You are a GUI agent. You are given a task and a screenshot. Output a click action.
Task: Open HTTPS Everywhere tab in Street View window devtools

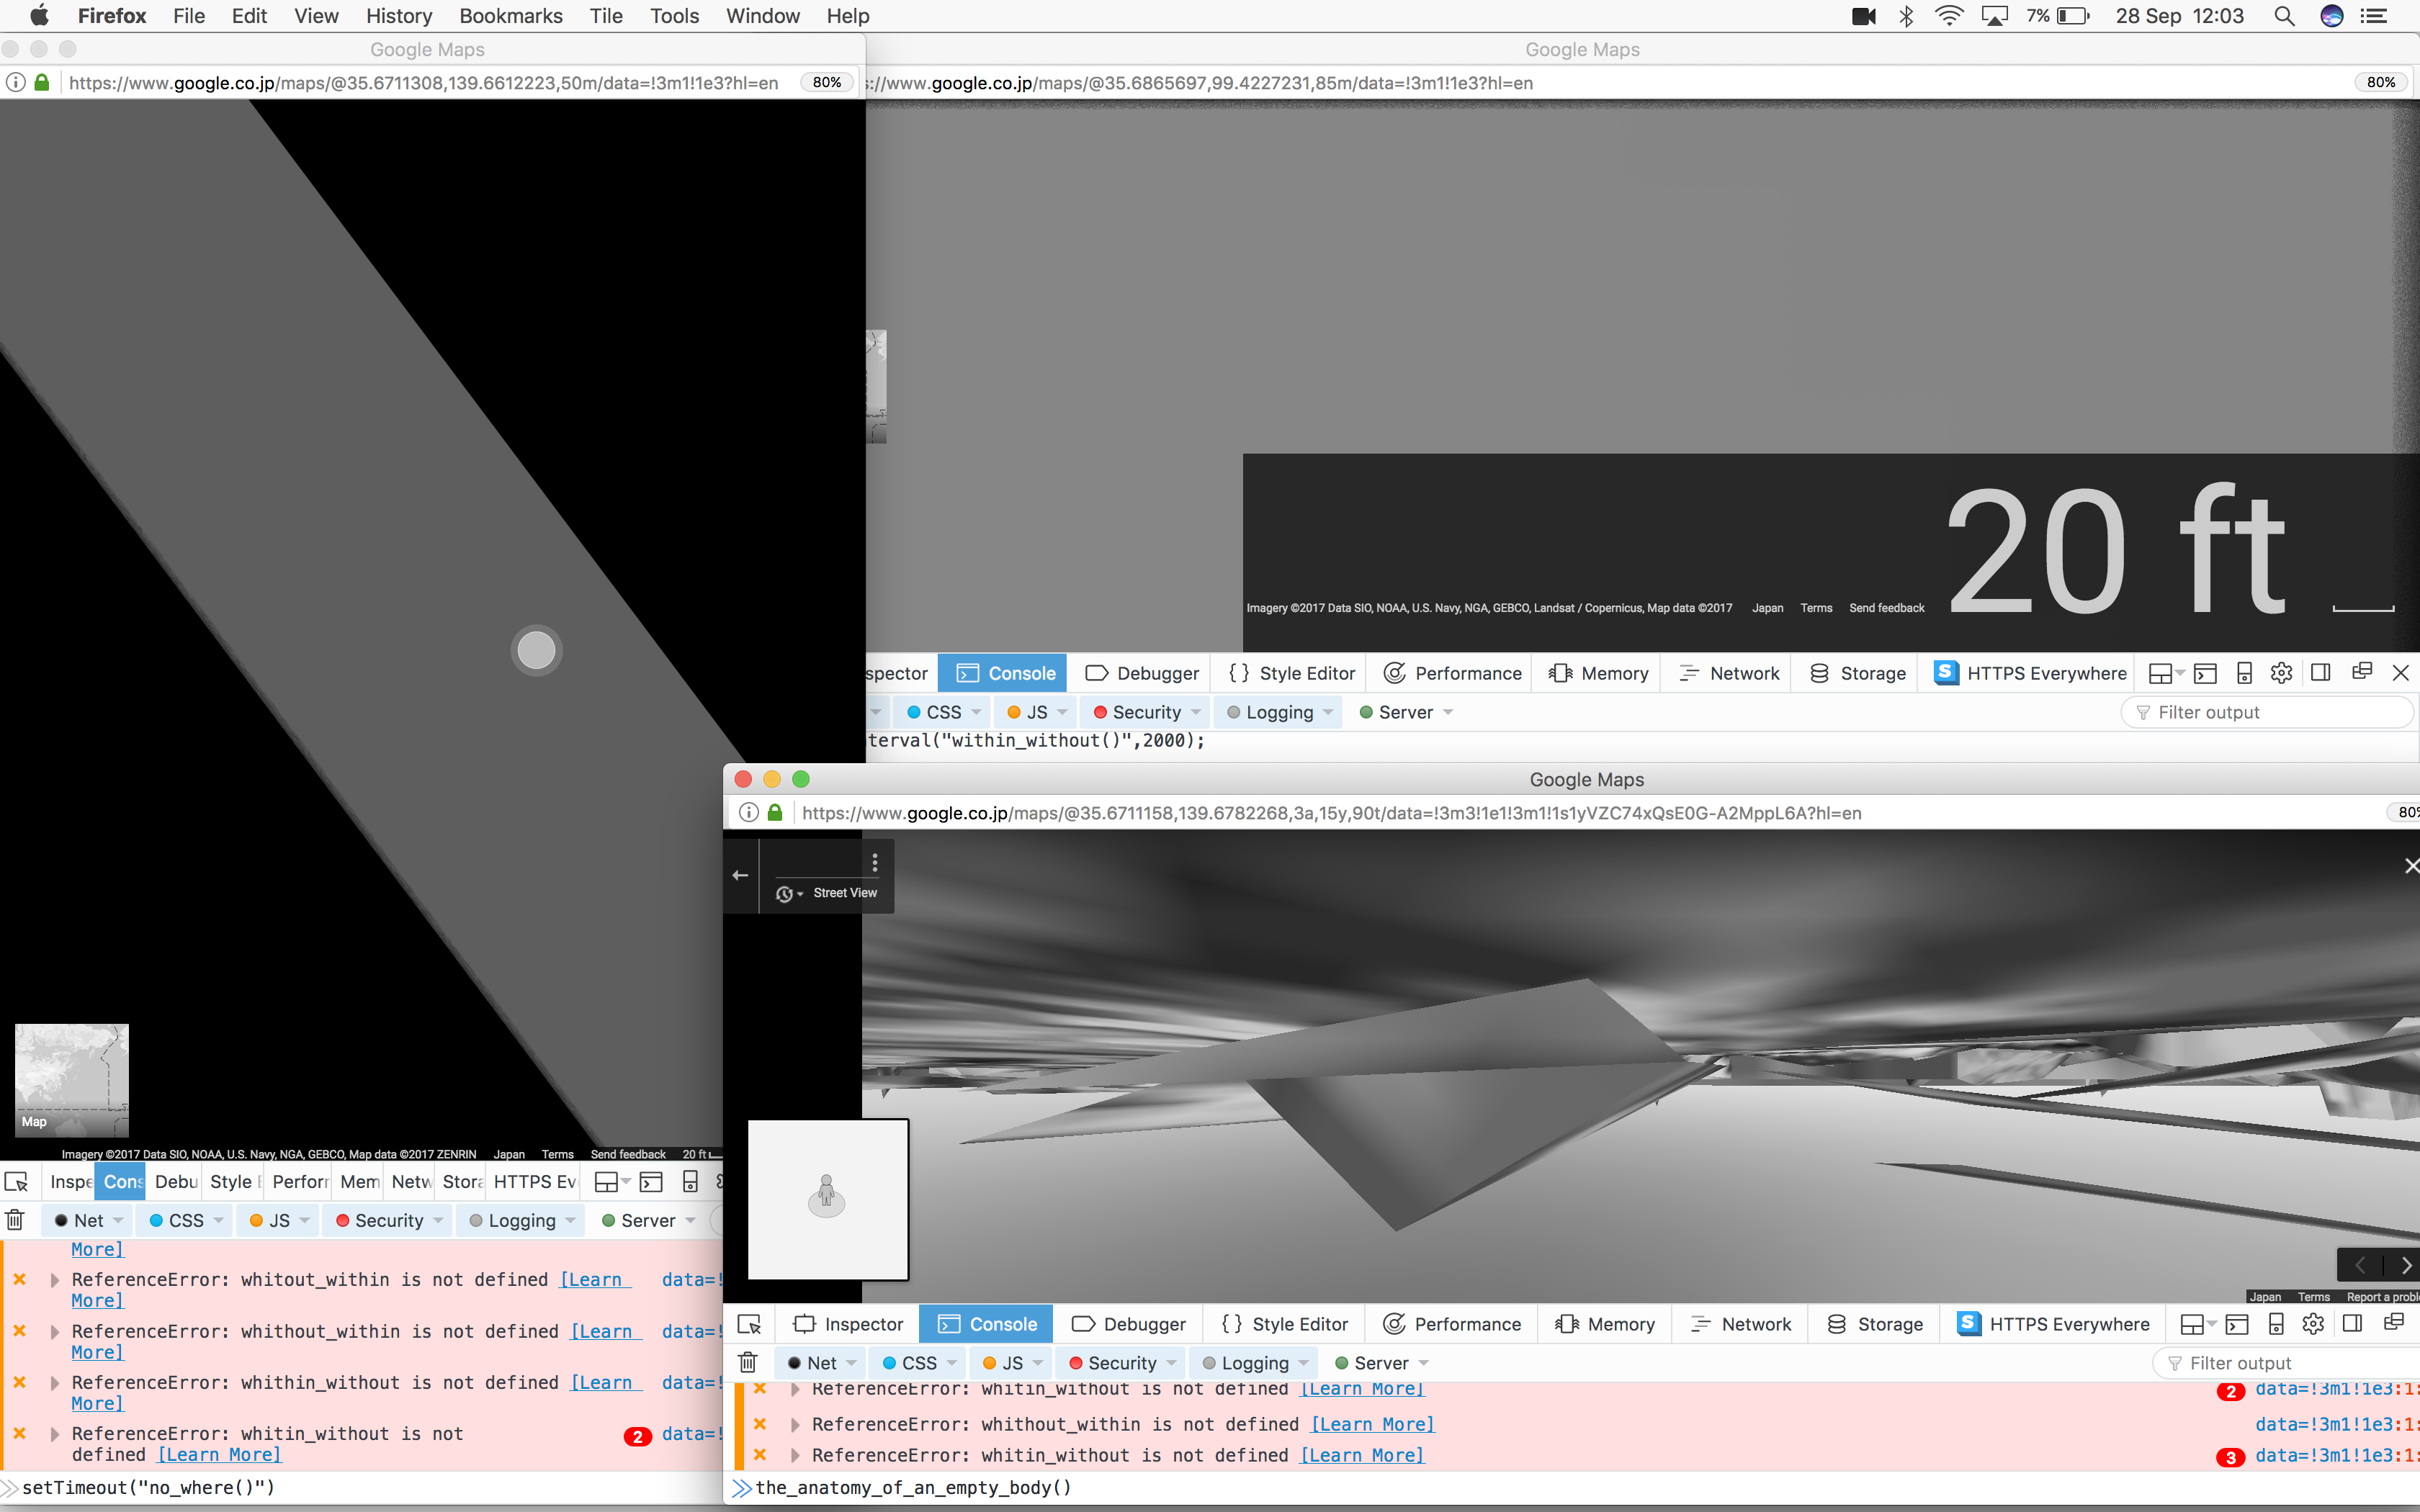point(2054,1324)
